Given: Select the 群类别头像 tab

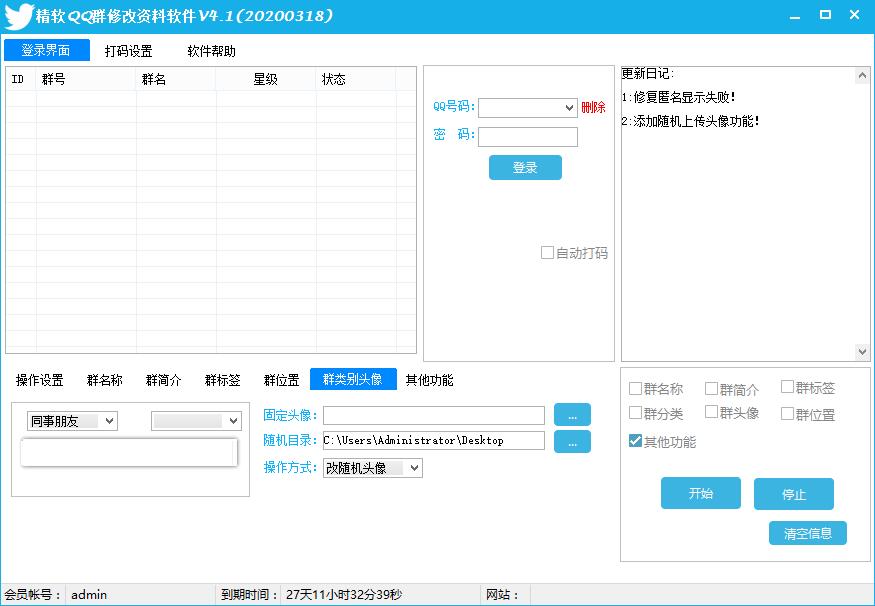Looking at the screenshot, I should tap(353, 379).
